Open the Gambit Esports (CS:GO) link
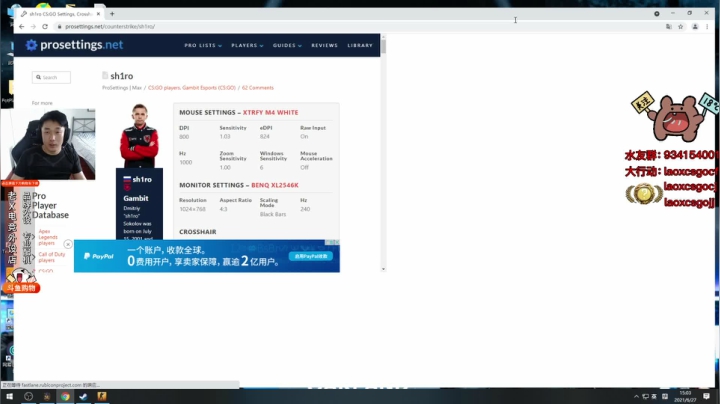Viewport: 720px width, 404px height. coord(209,88)
